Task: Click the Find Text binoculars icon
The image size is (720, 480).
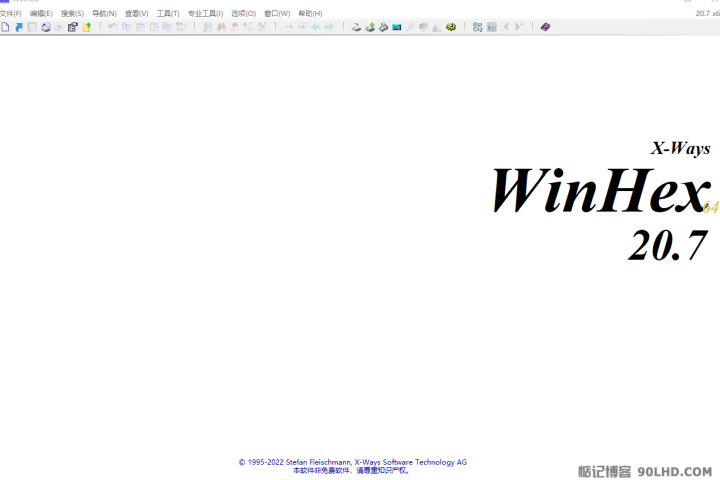Action: (x=208, y=27)
